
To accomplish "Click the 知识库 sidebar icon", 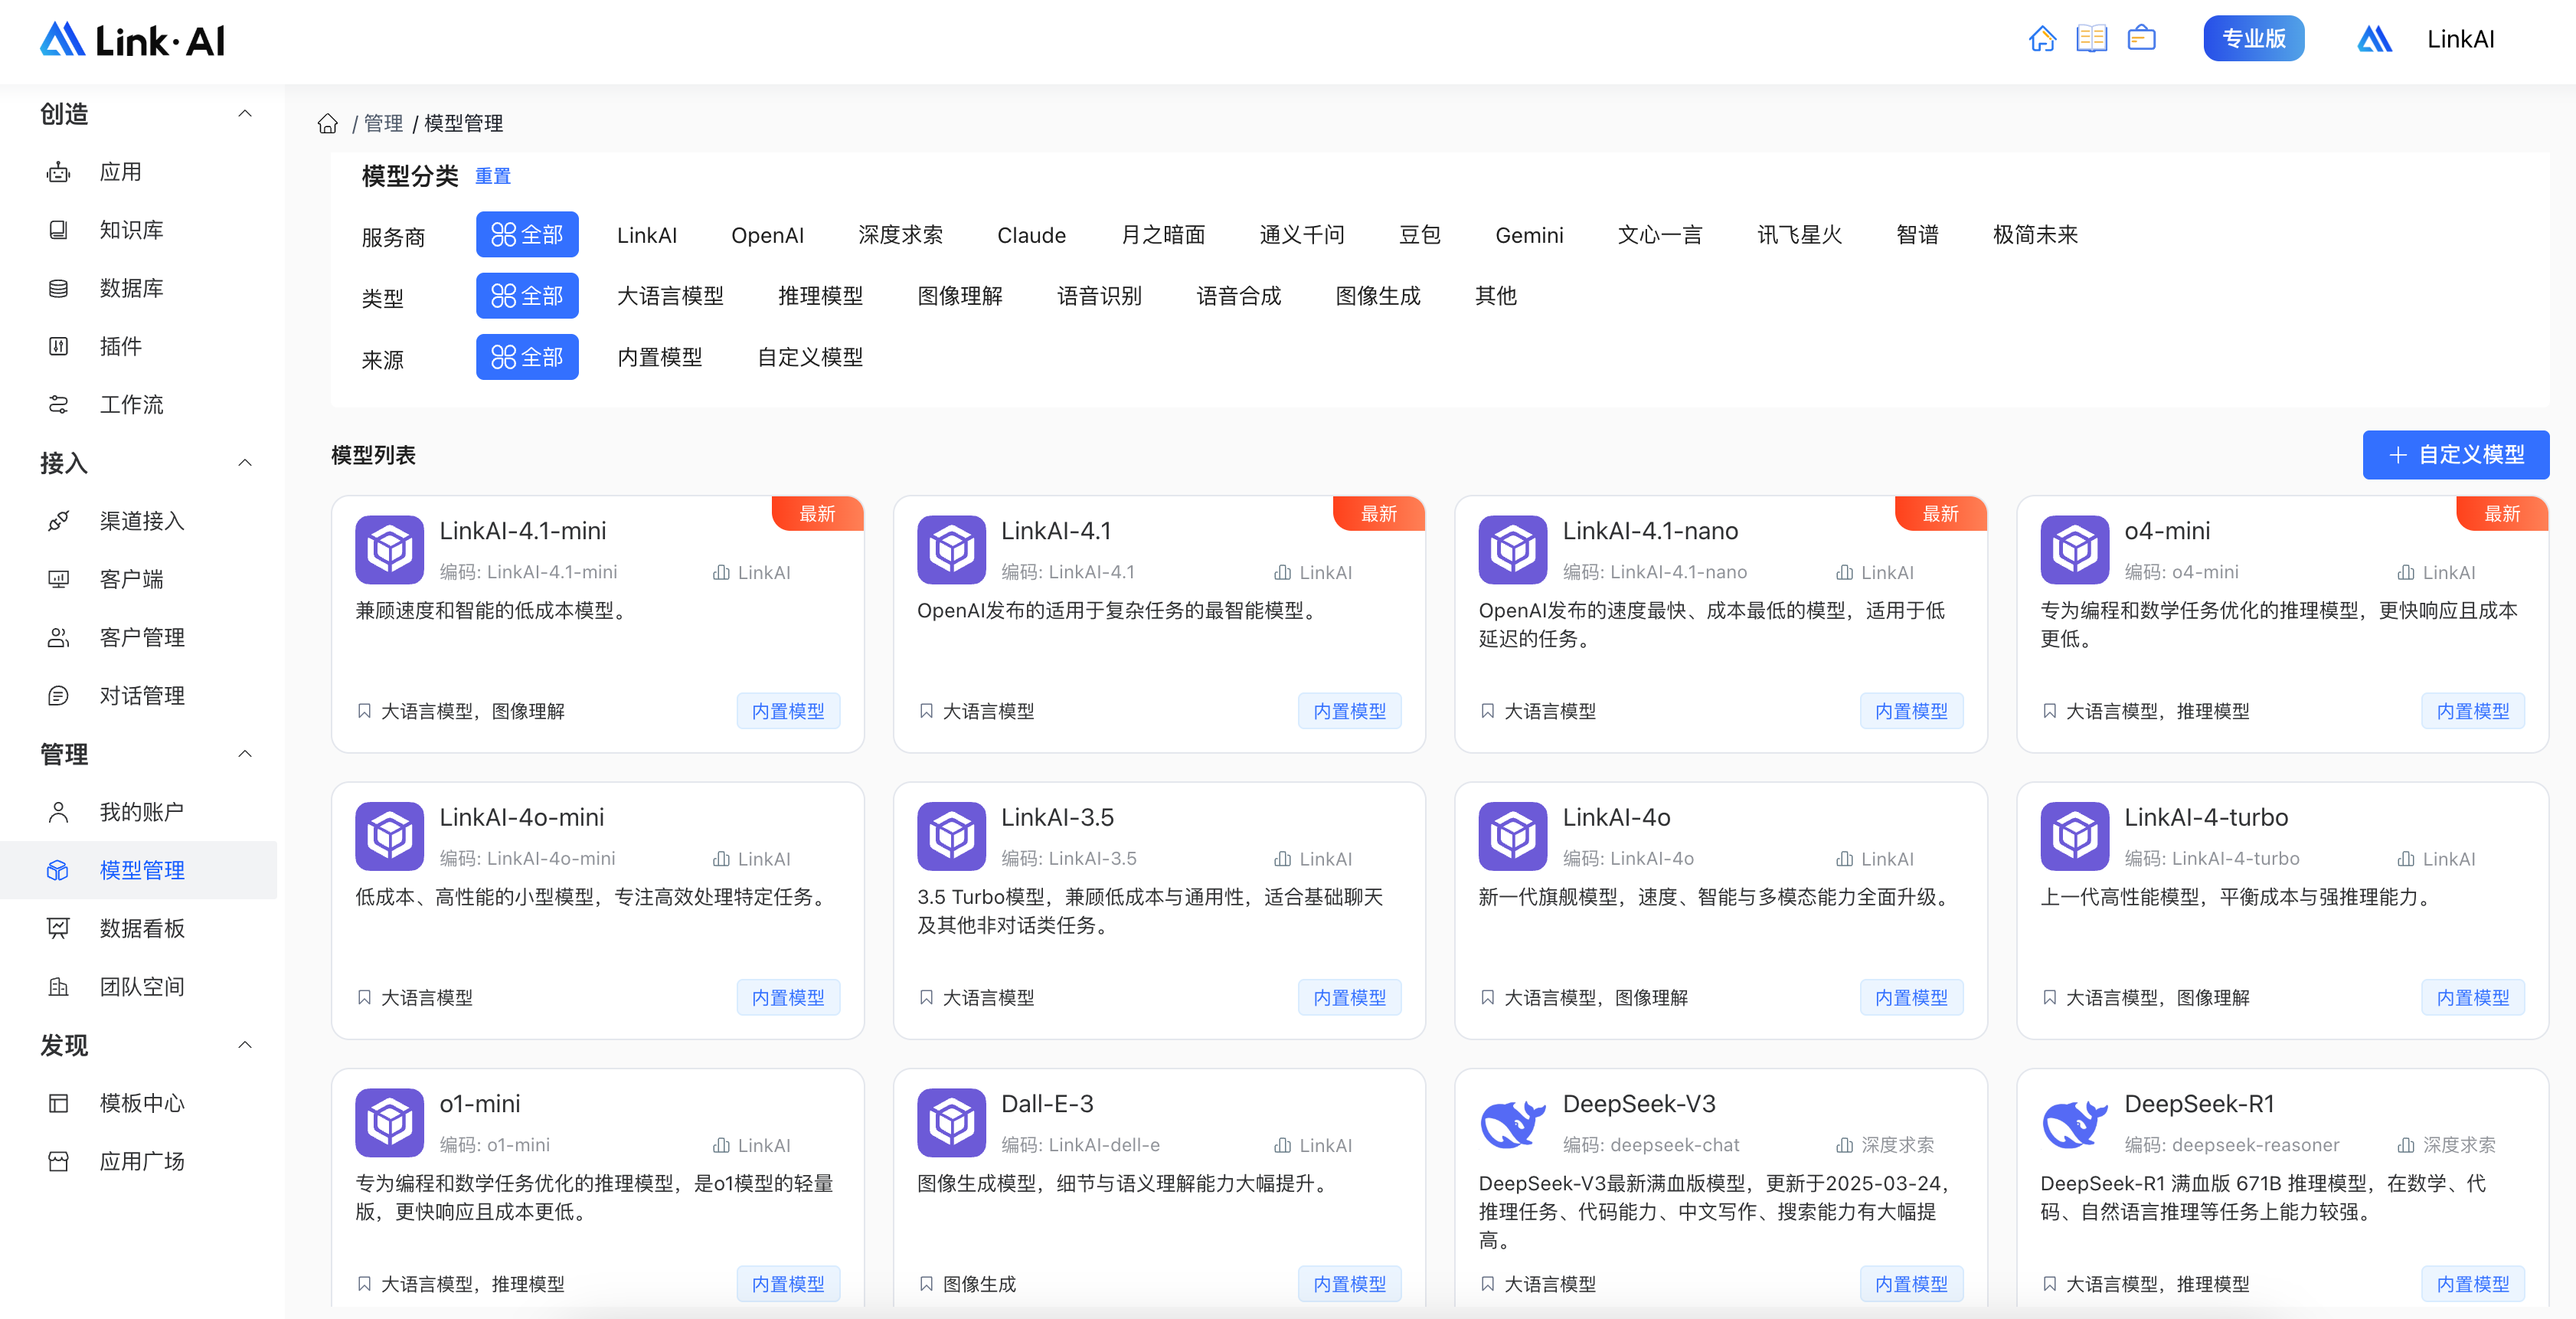I will 59,230.
